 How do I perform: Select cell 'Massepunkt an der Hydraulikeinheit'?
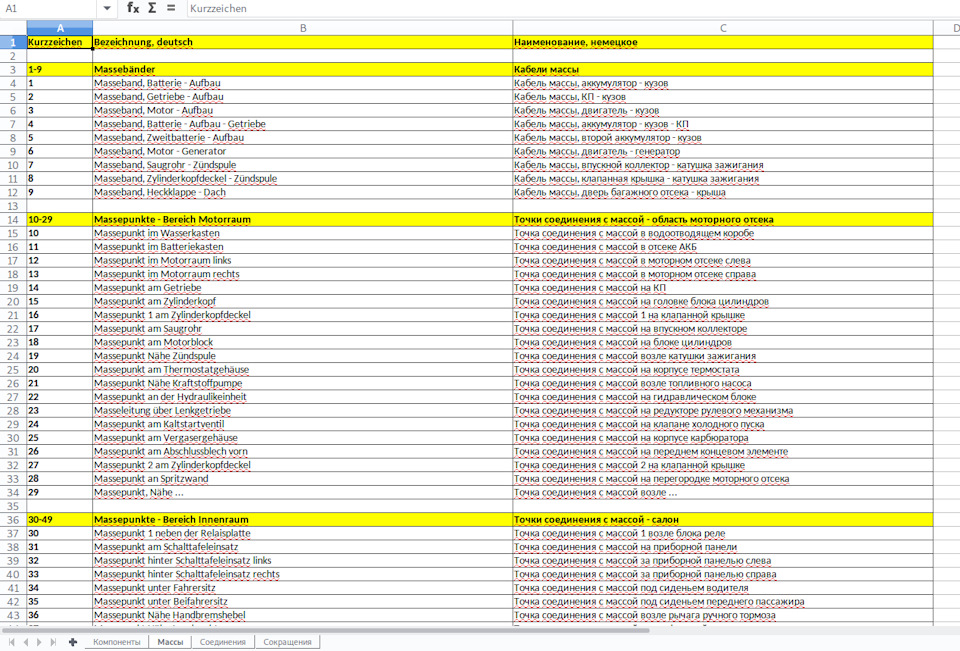[303, 397]
